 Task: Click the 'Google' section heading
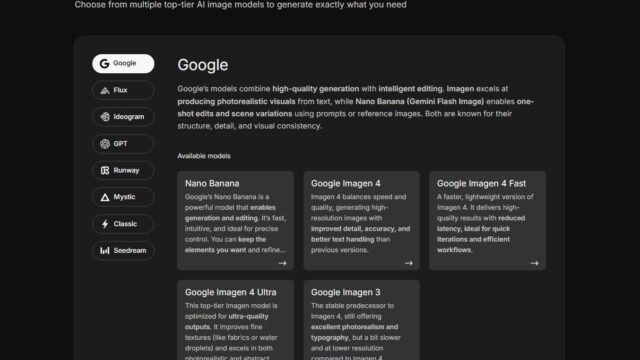tap(203, 65)
